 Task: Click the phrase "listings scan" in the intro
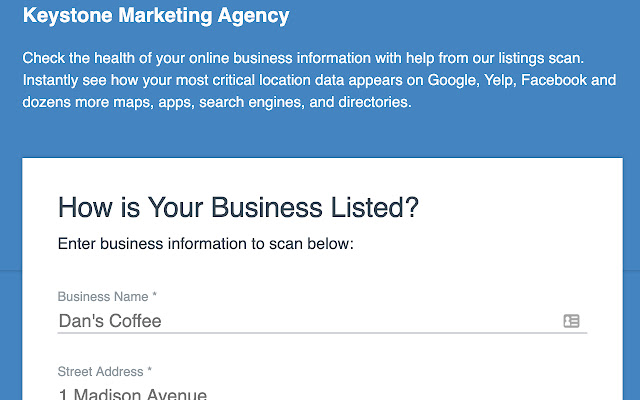click(x=559, y=57)
